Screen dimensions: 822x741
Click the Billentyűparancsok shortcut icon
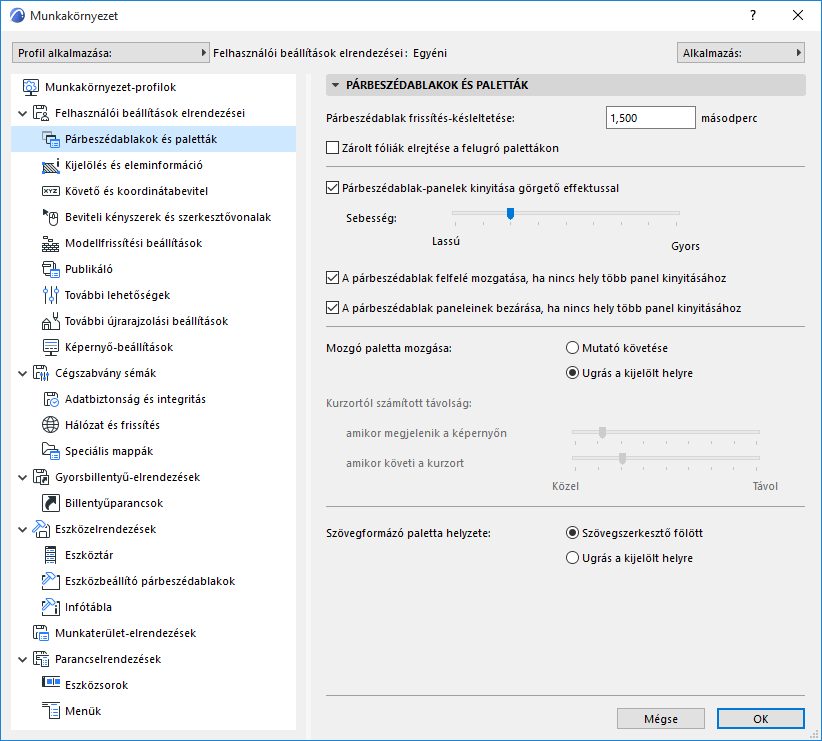pyautogui.click(x=52, y=503)
